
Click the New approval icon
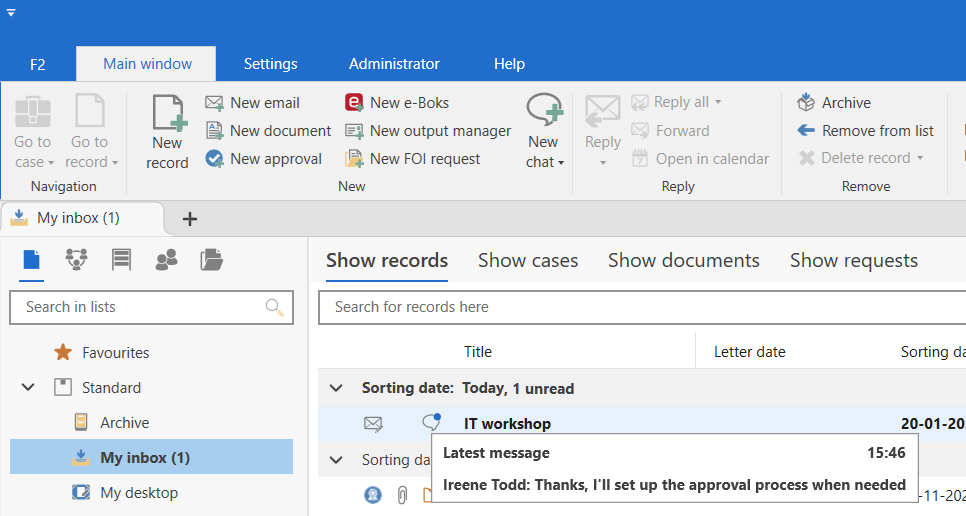(214, 159)
